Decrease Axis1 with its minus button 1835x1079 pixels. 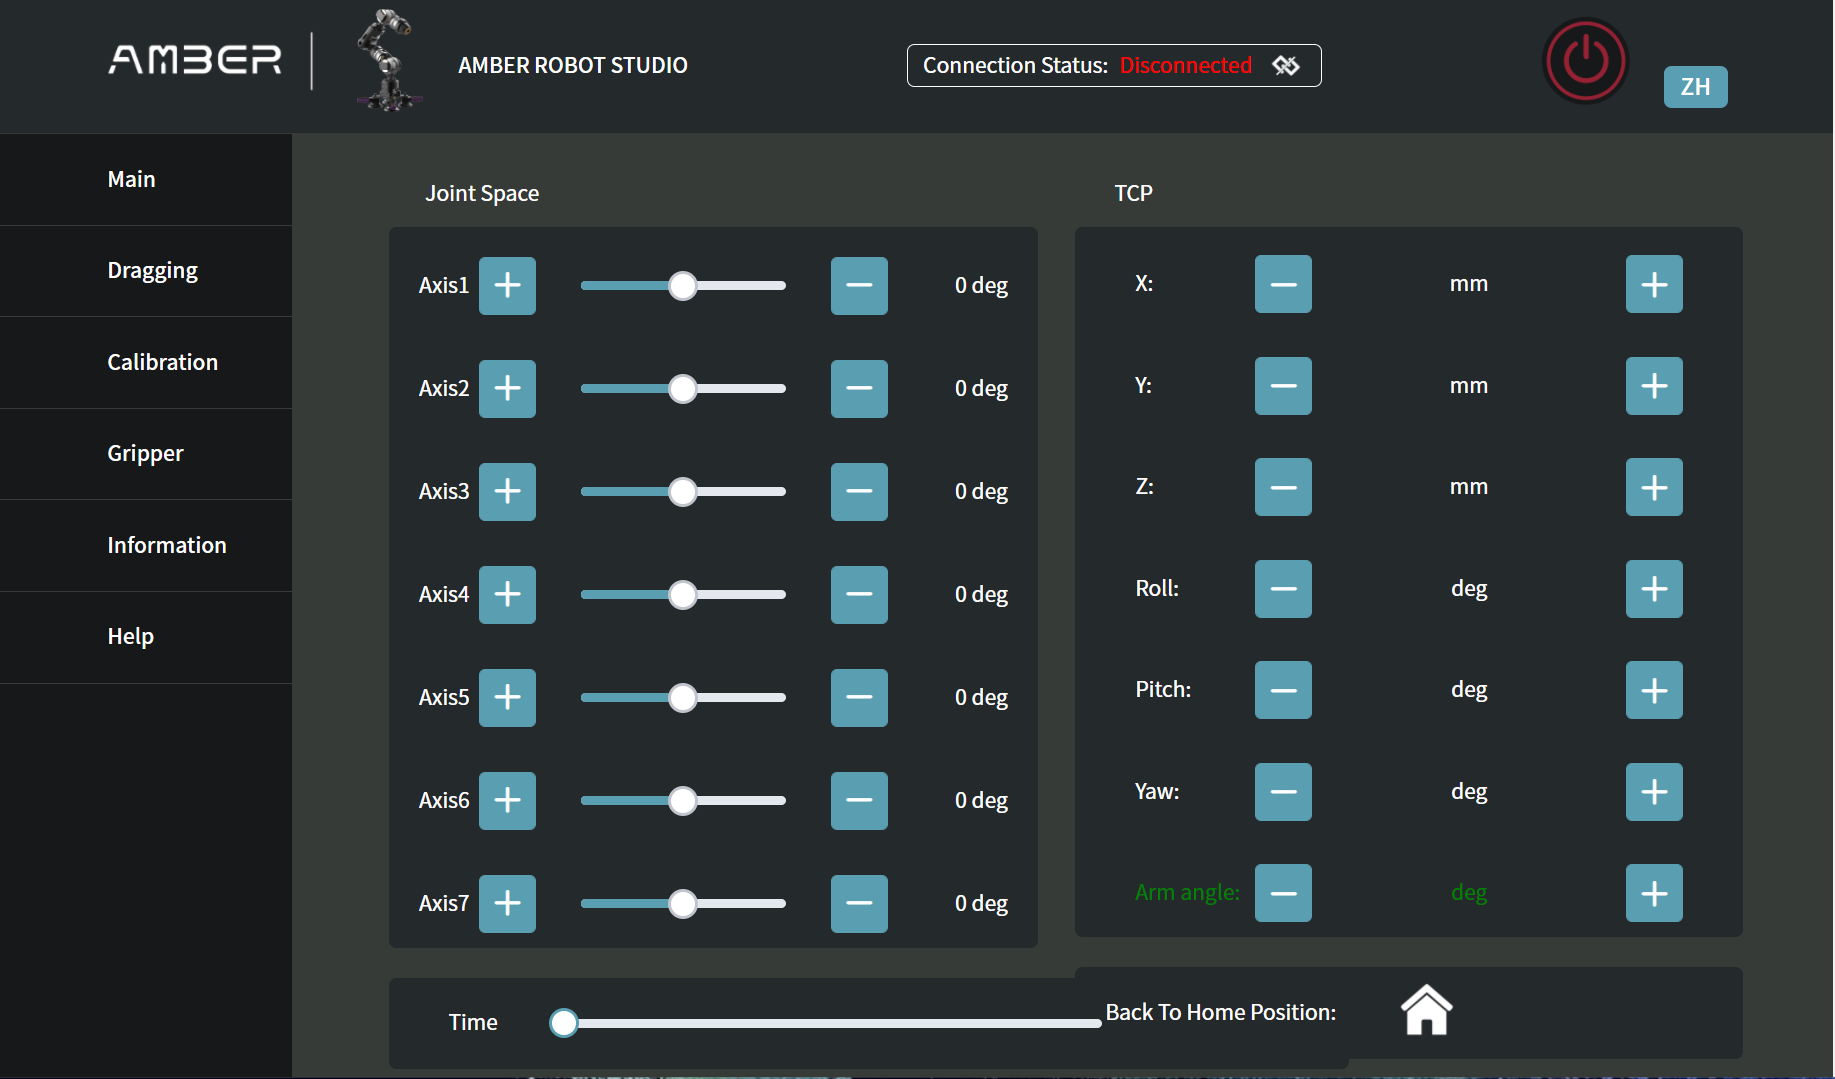[859, 286]
